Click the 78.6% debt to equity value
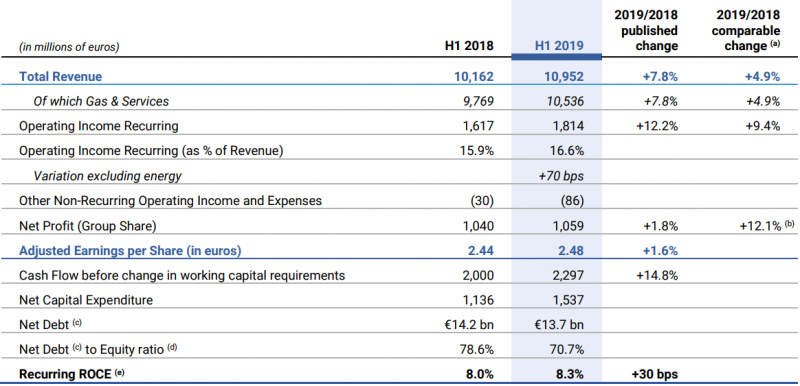Image resolution: width=800 pixels, height=386 pixels. (476, 350)
